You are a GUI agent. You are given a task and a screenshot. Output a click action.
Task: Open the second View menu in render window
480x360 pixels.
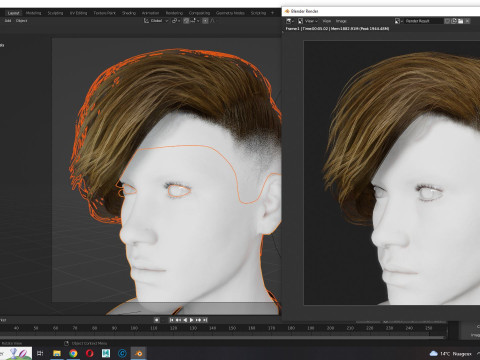[x=327, y=21]
